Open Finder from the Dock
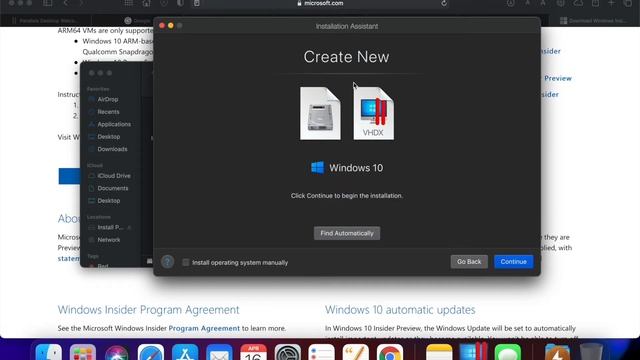640x360 pixels. pos(49,353)
